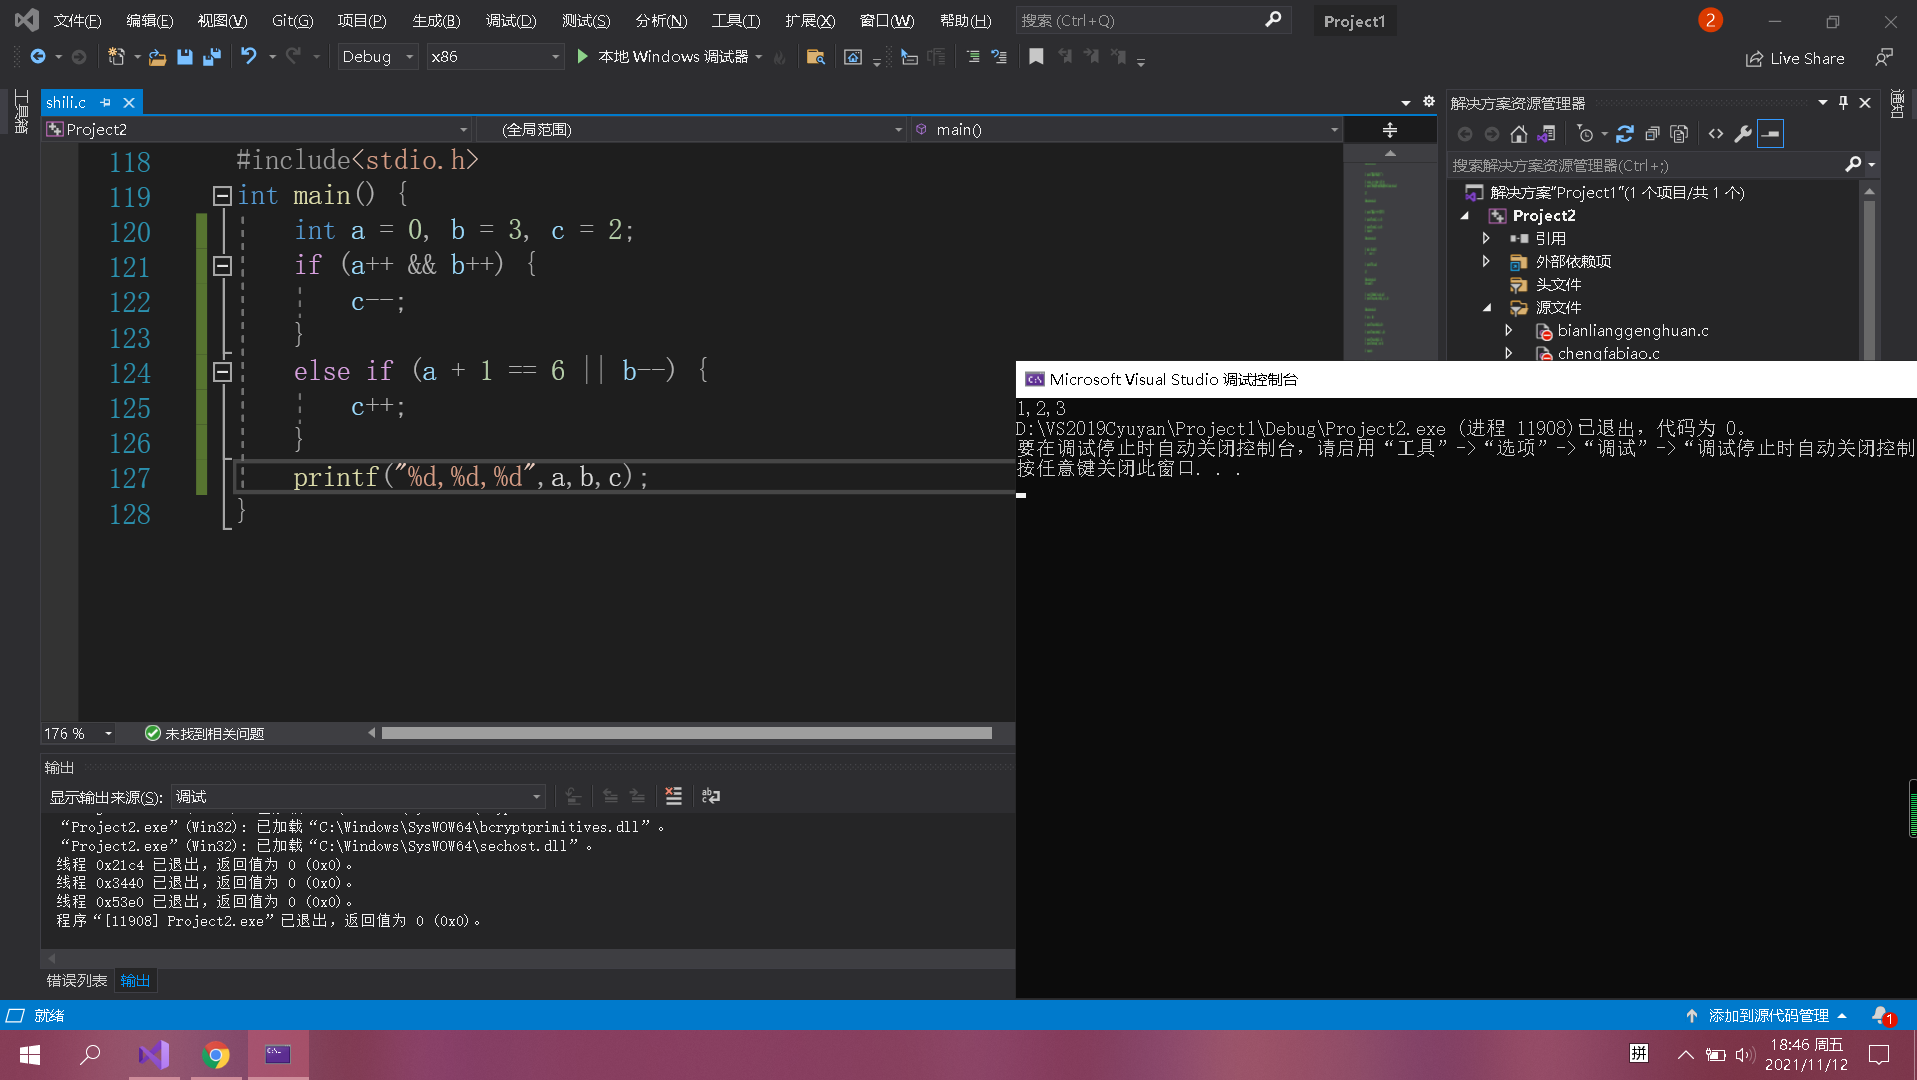Image resolution: width=1917 pixels, height=1080 pixels.
Task: Click the notifications badge showing 2
Action: [x=1710, y=20]
